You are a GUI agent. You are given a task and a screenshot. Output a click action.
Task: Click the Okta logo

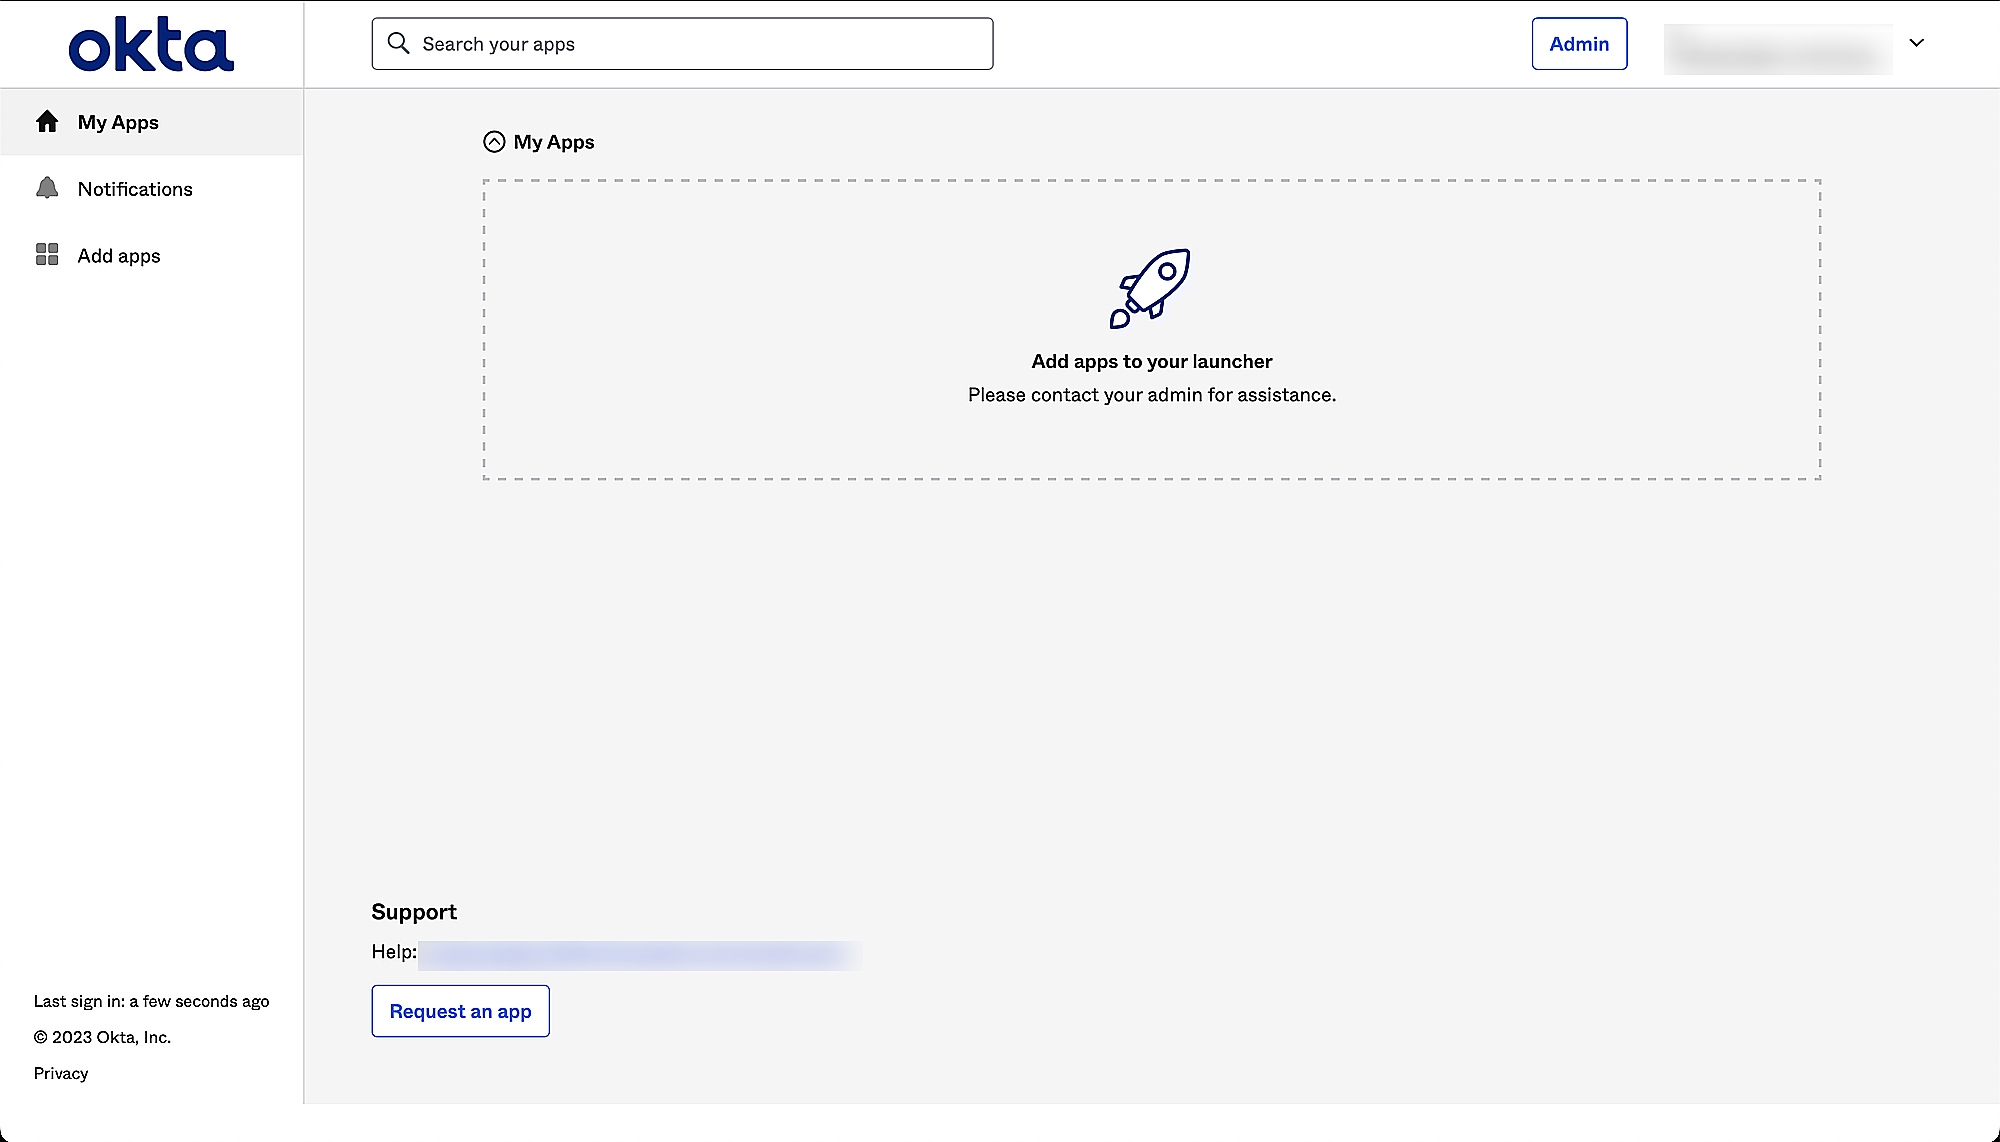tap(151, 45)
